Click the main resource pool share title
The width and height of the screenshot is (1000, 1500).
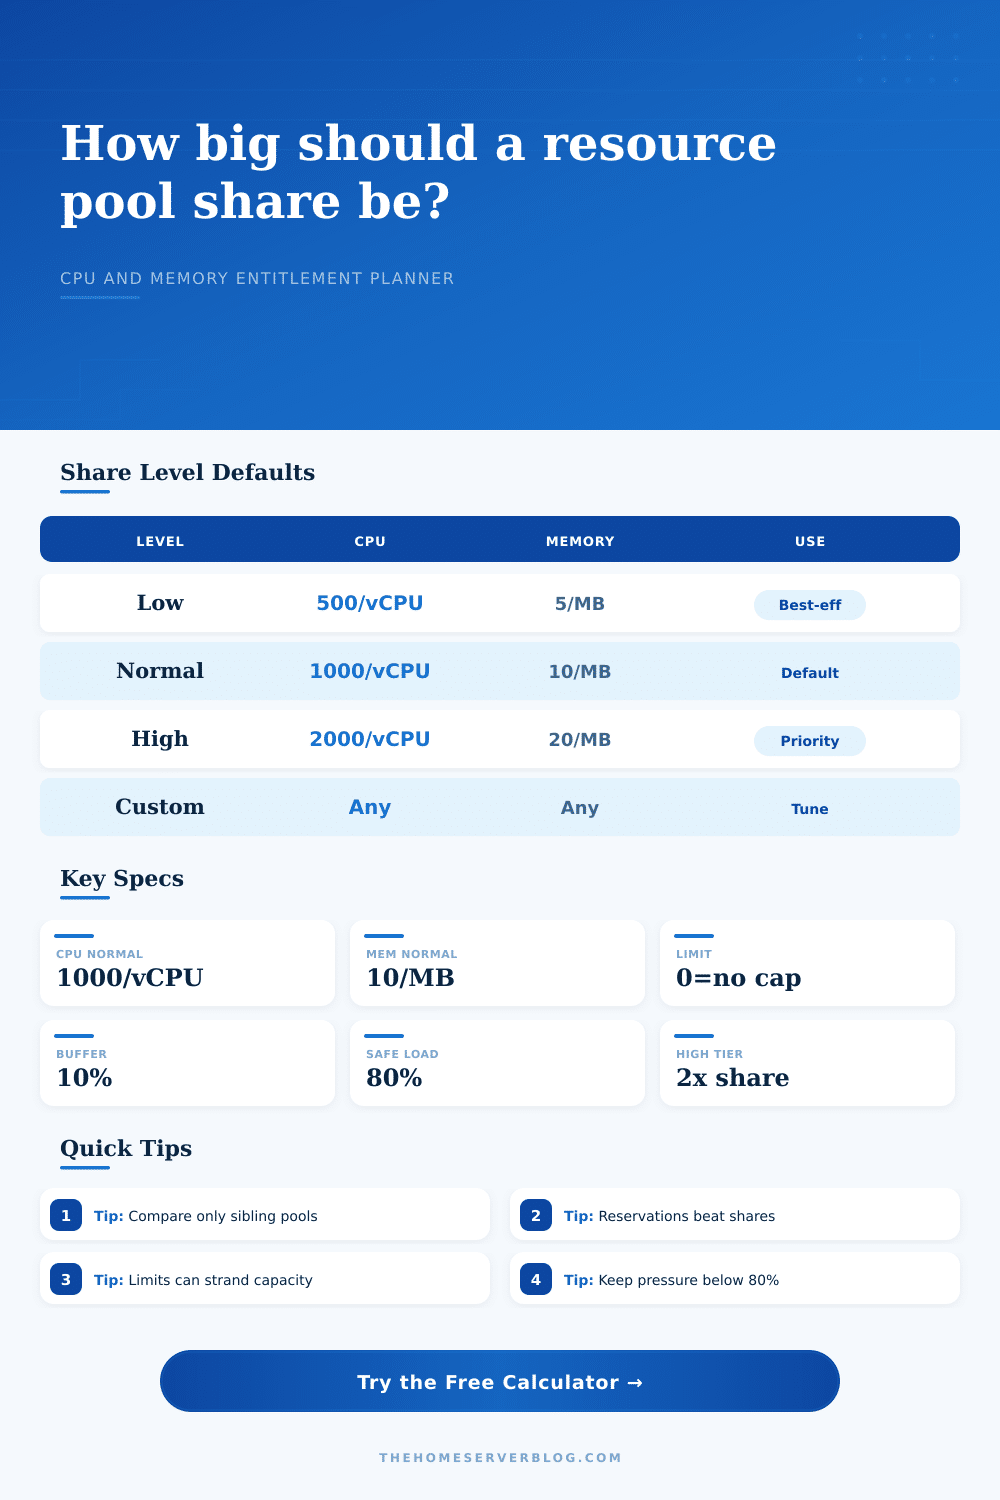[418, 172]
